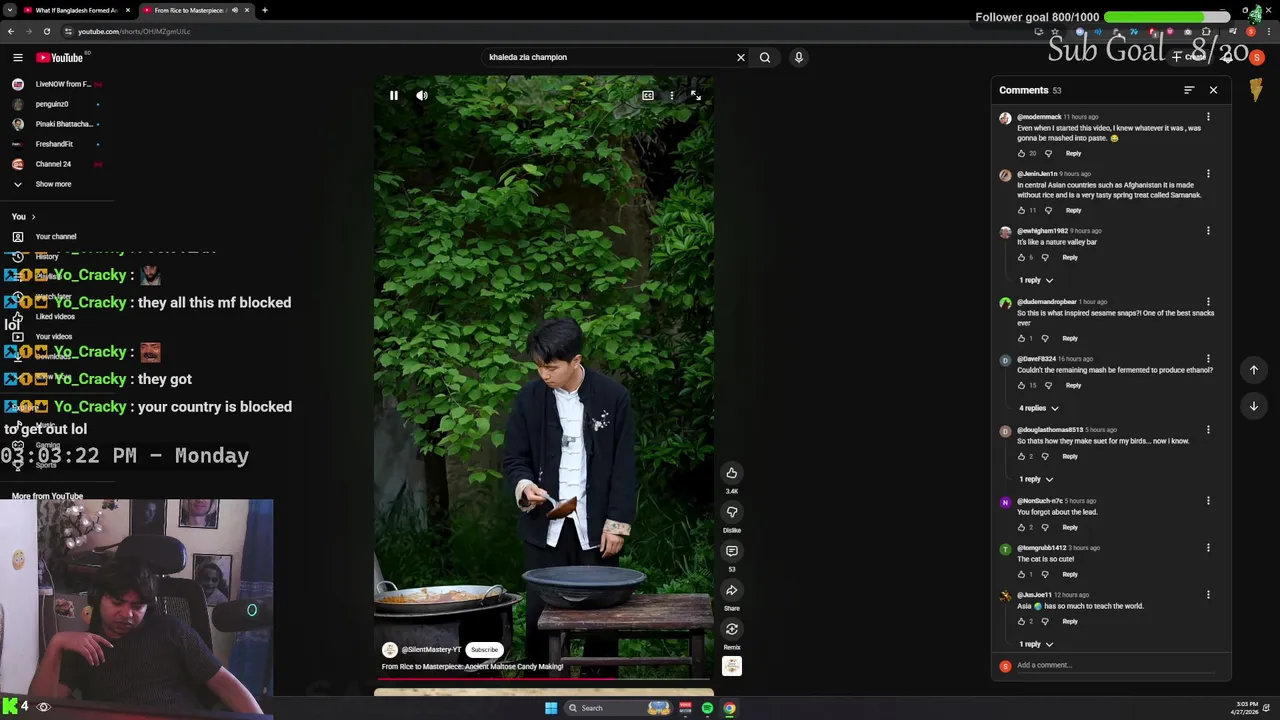Open the sound thumbnail below Remix

[732, 666]
